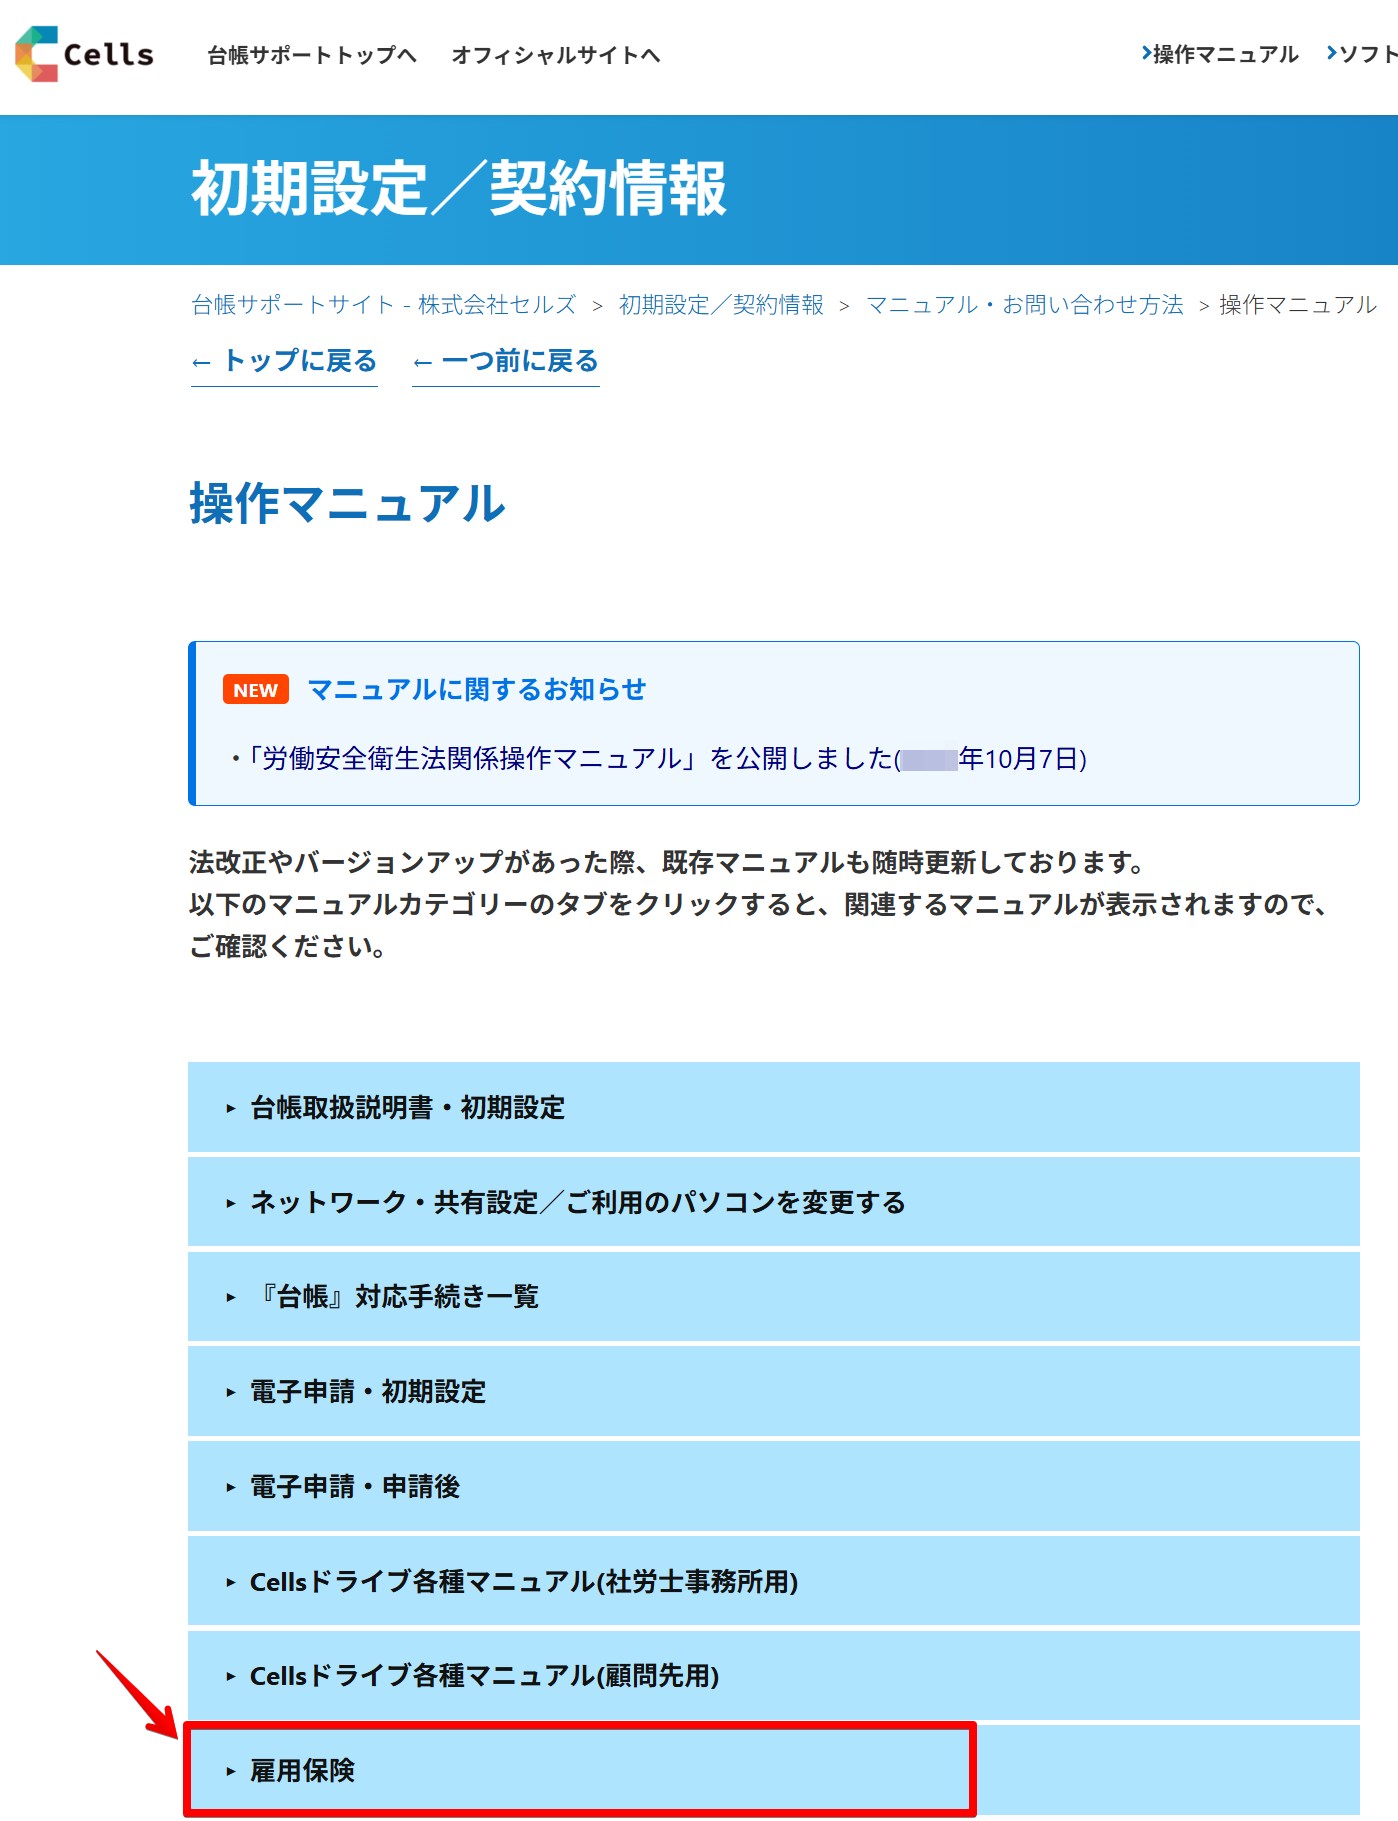Screen dimensions: 1398x1821
Task: Go back via 一つ前に戻る link
Action: click(x=506, y=361)
